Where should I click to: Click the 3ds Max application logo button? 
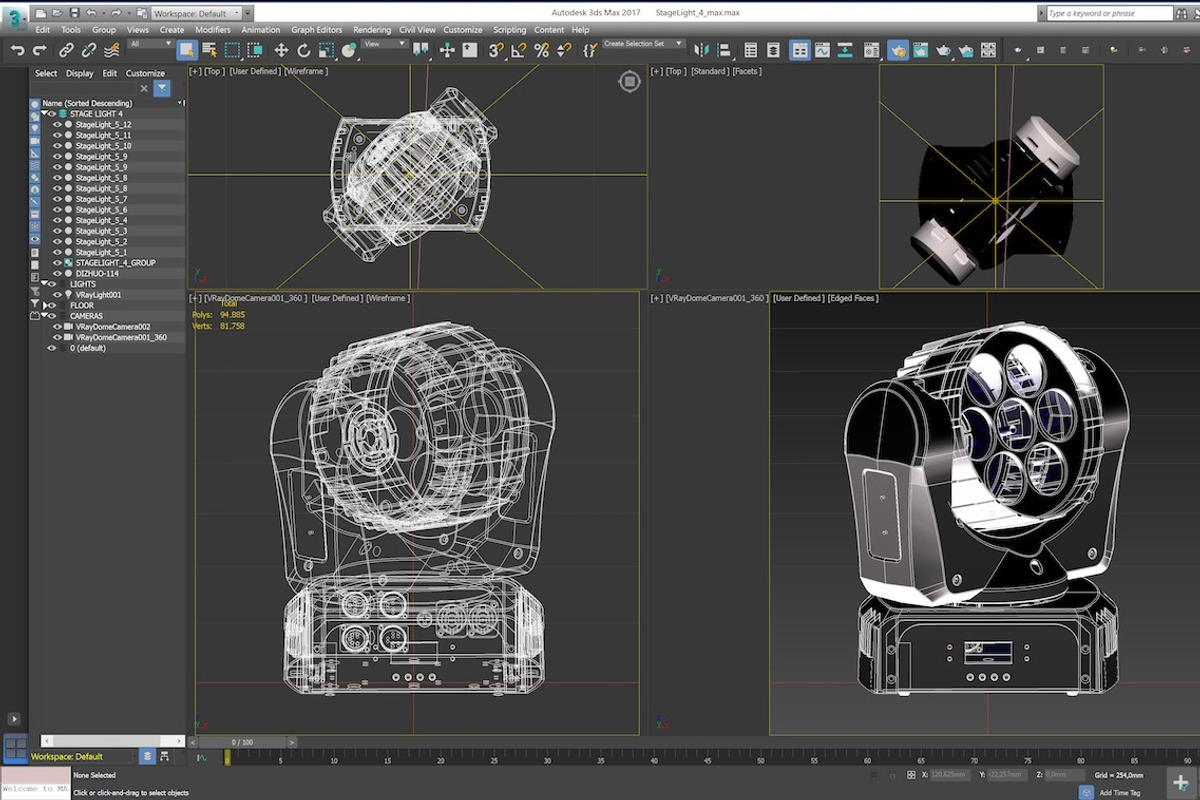coord(14,19)
